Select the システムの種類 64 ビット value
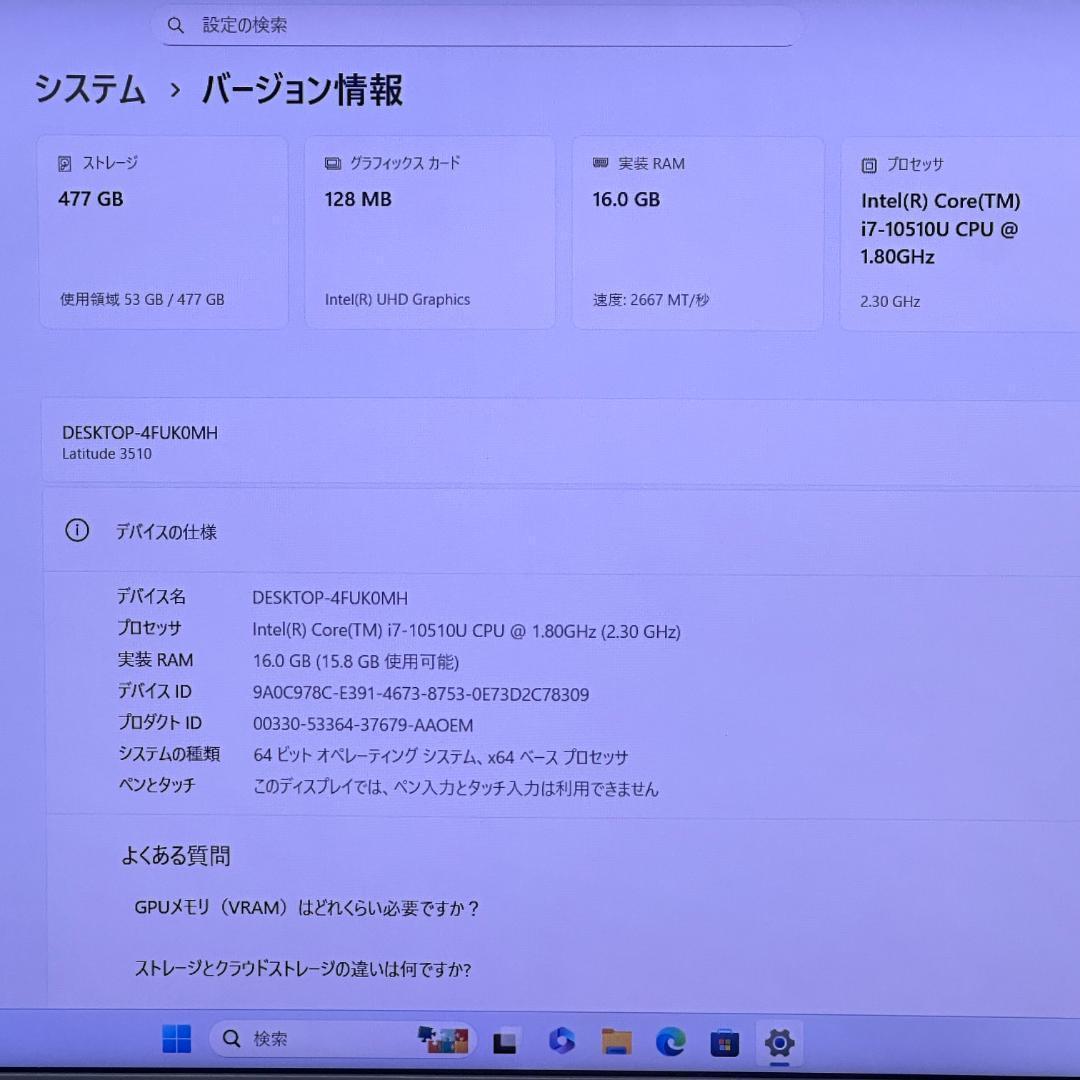Viewport: 1080px width, 1080px height. coord(441,757)
